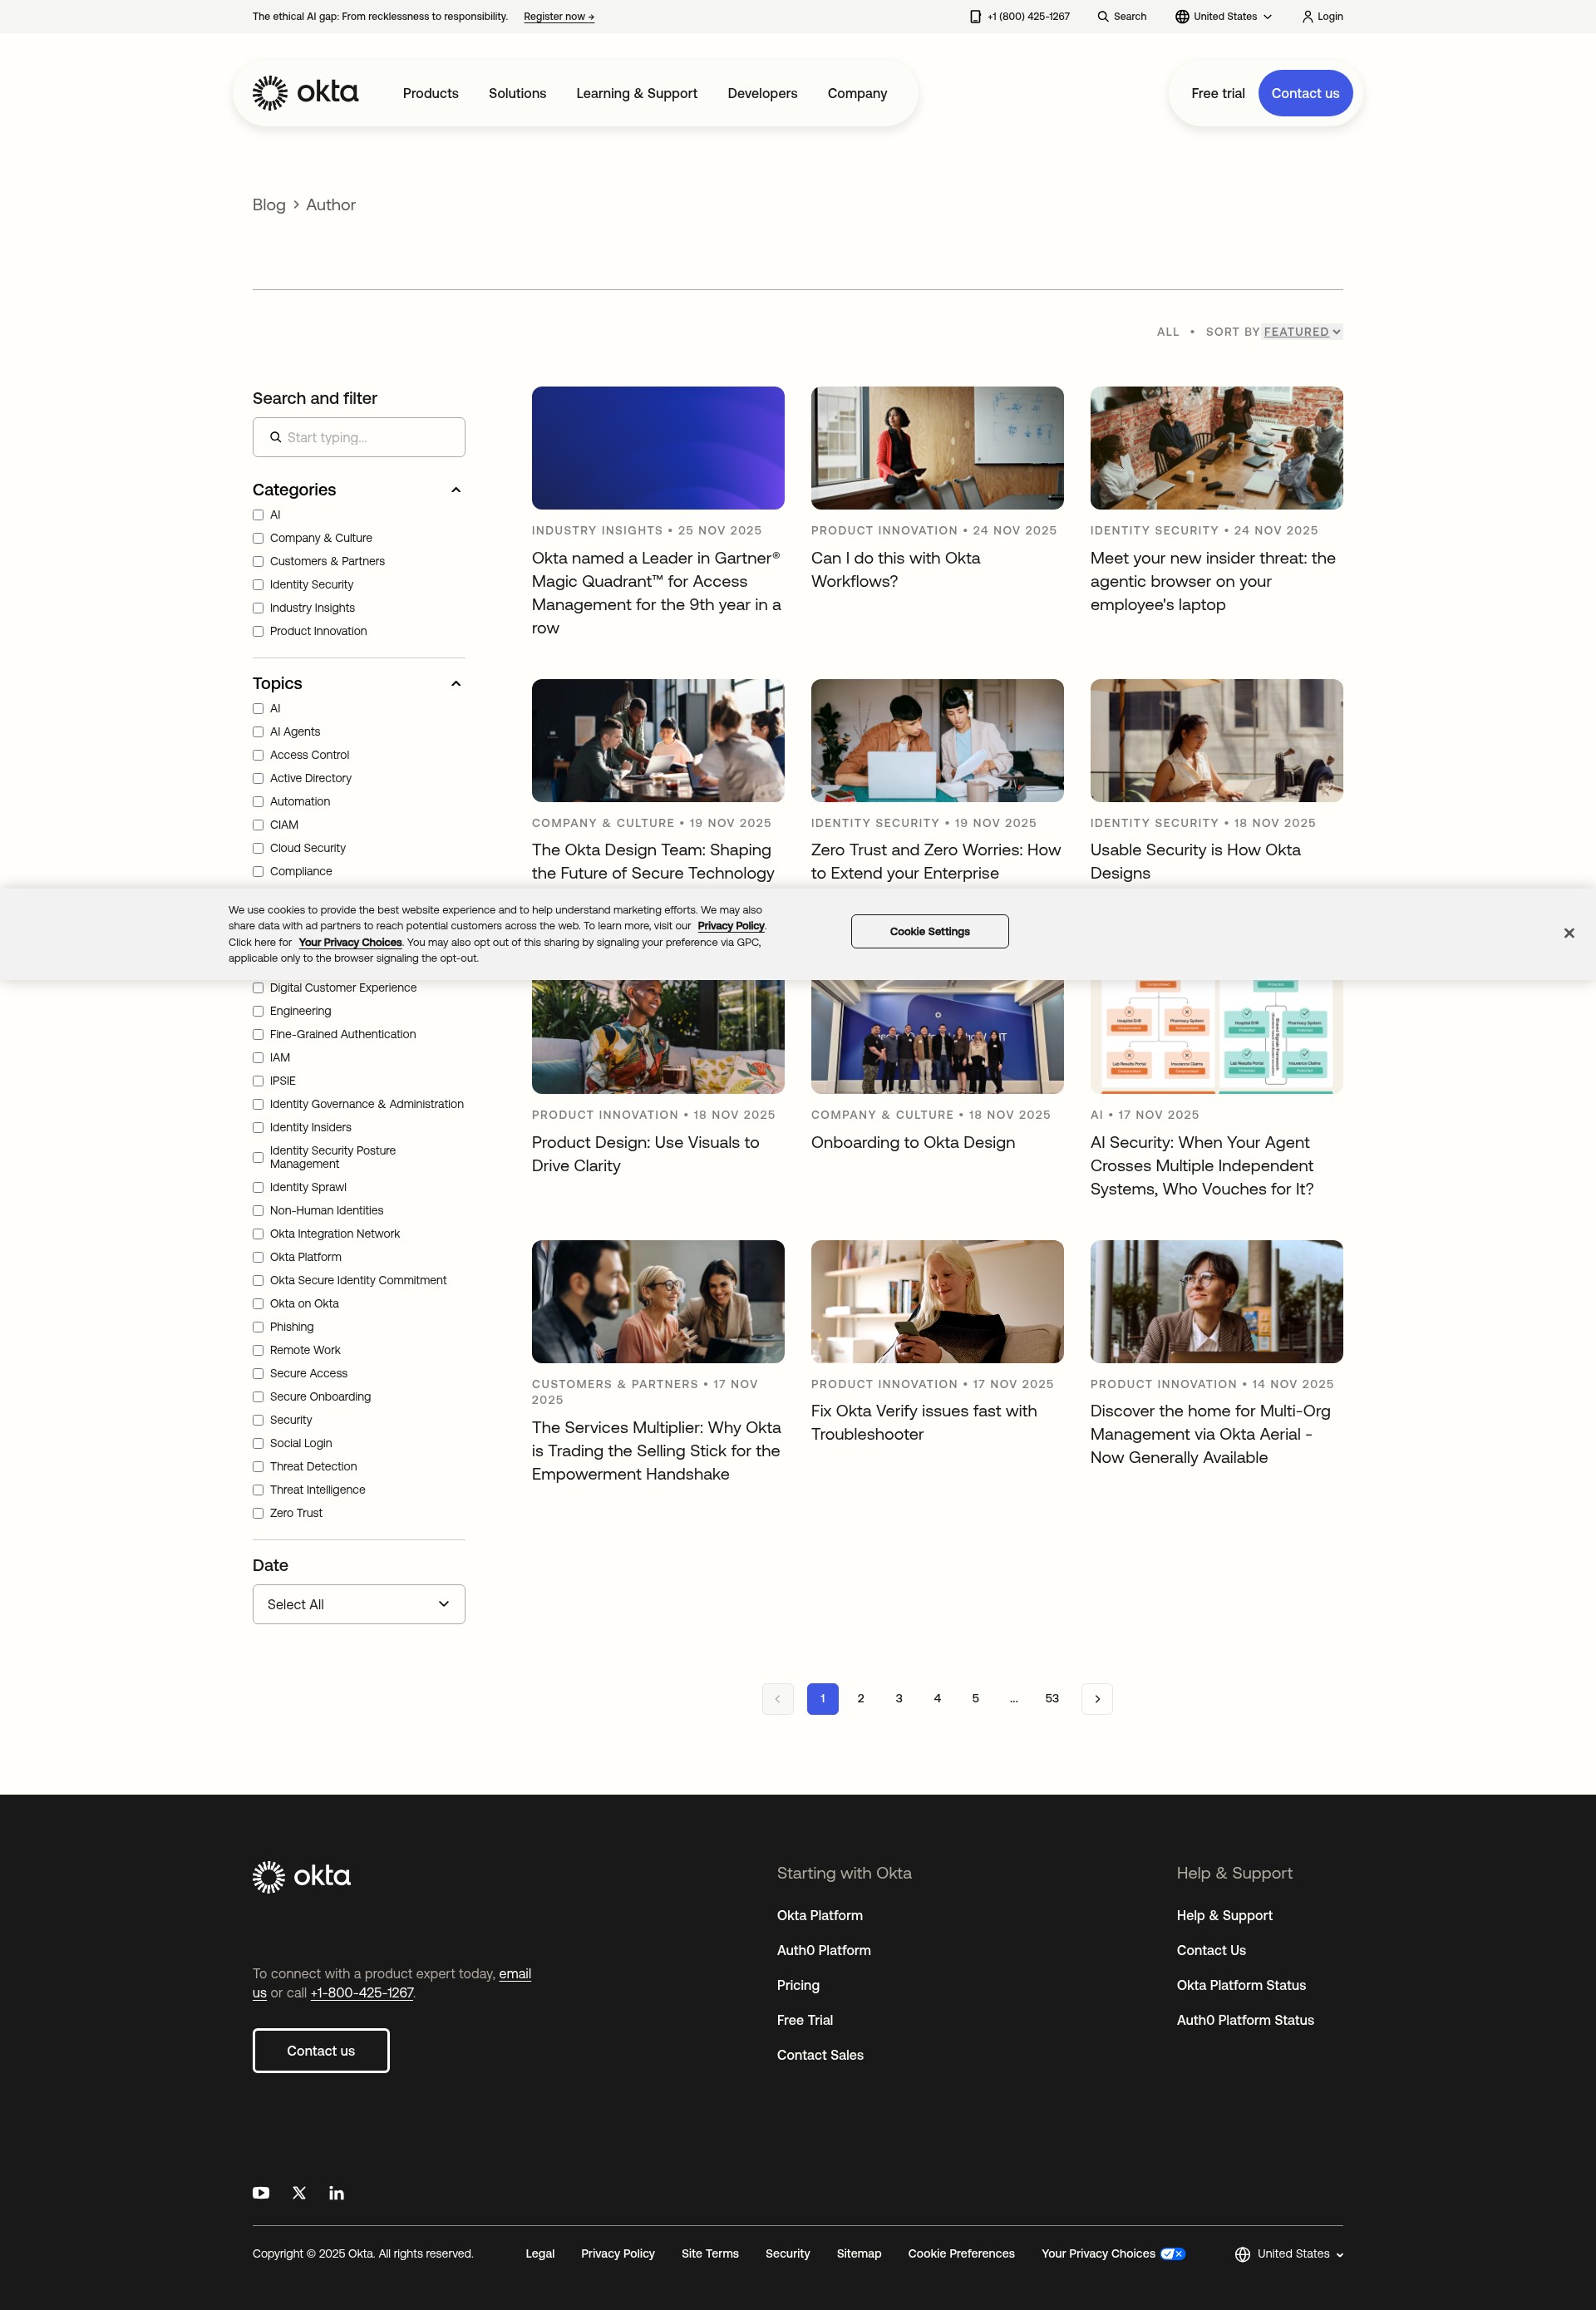Open the Developers menu
1596x2310 pixels.
pyautogui.click(x=762, y=93)
